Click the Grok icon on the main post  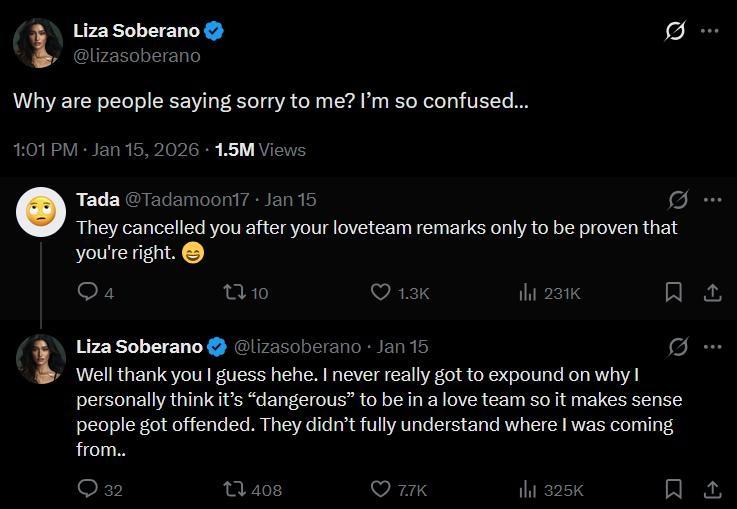tap(675, 31)
